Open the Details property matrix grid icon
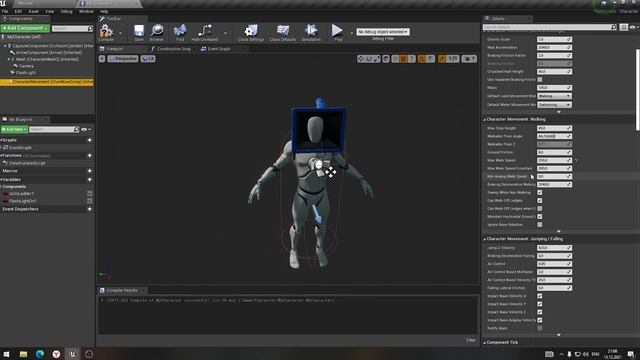 pyautogui.click(x=623, y=27)
